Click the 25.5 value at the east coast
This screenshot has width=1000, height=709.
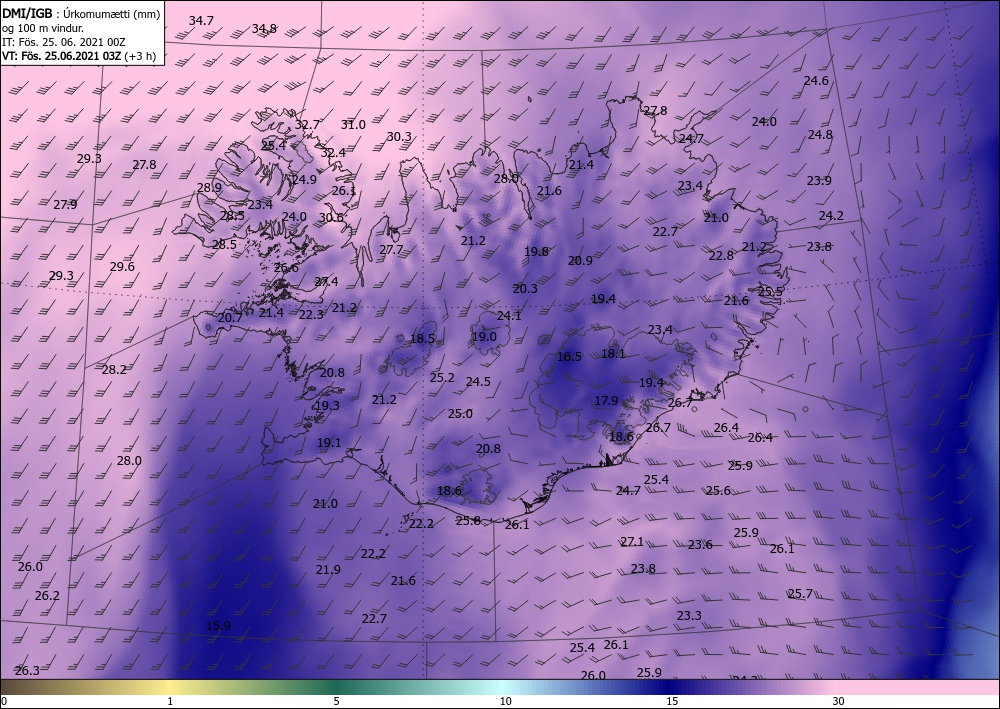(x=770, y=291)
